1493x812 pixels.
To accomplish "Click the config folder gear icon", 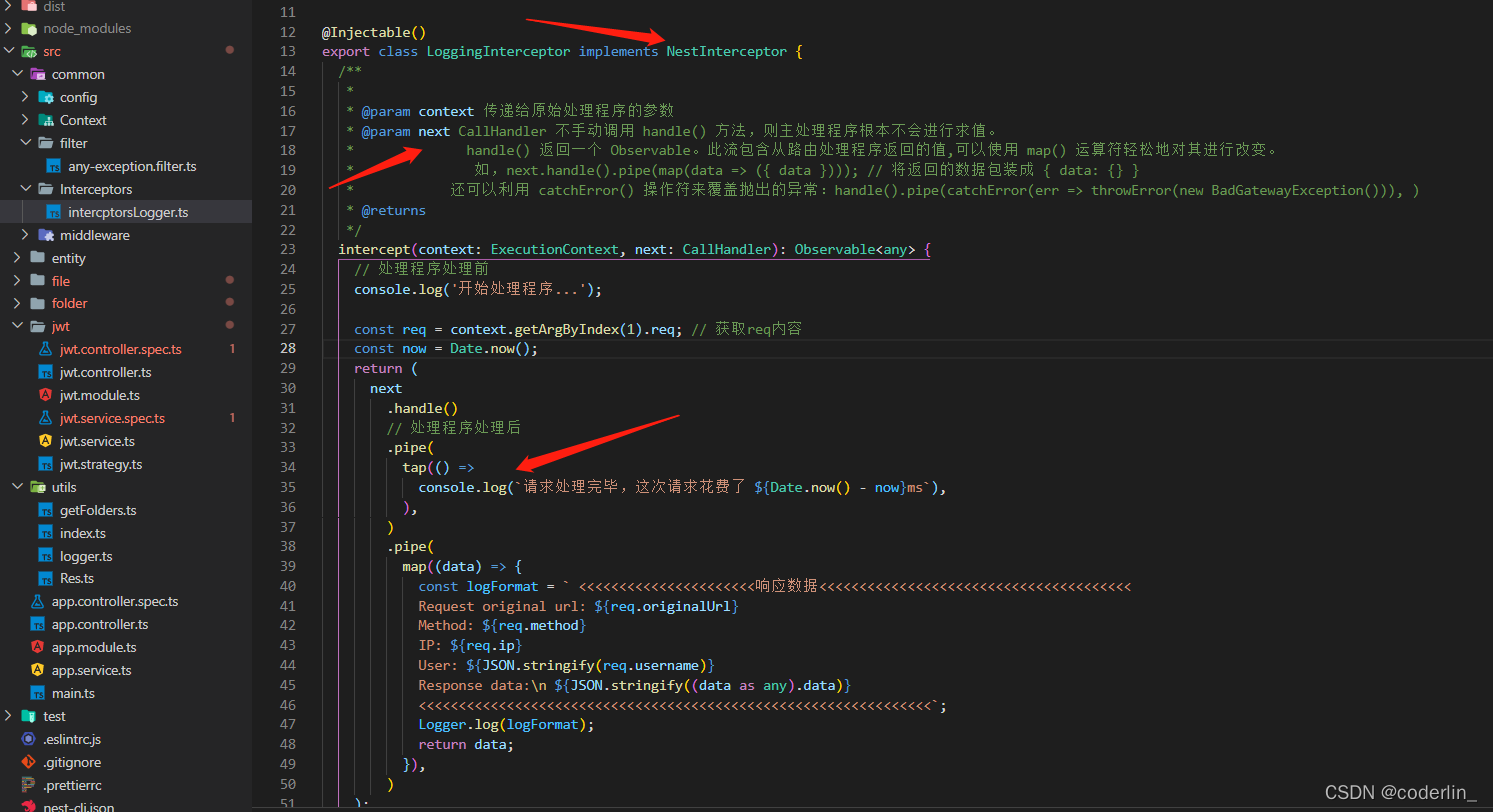I will coord(45,97).
